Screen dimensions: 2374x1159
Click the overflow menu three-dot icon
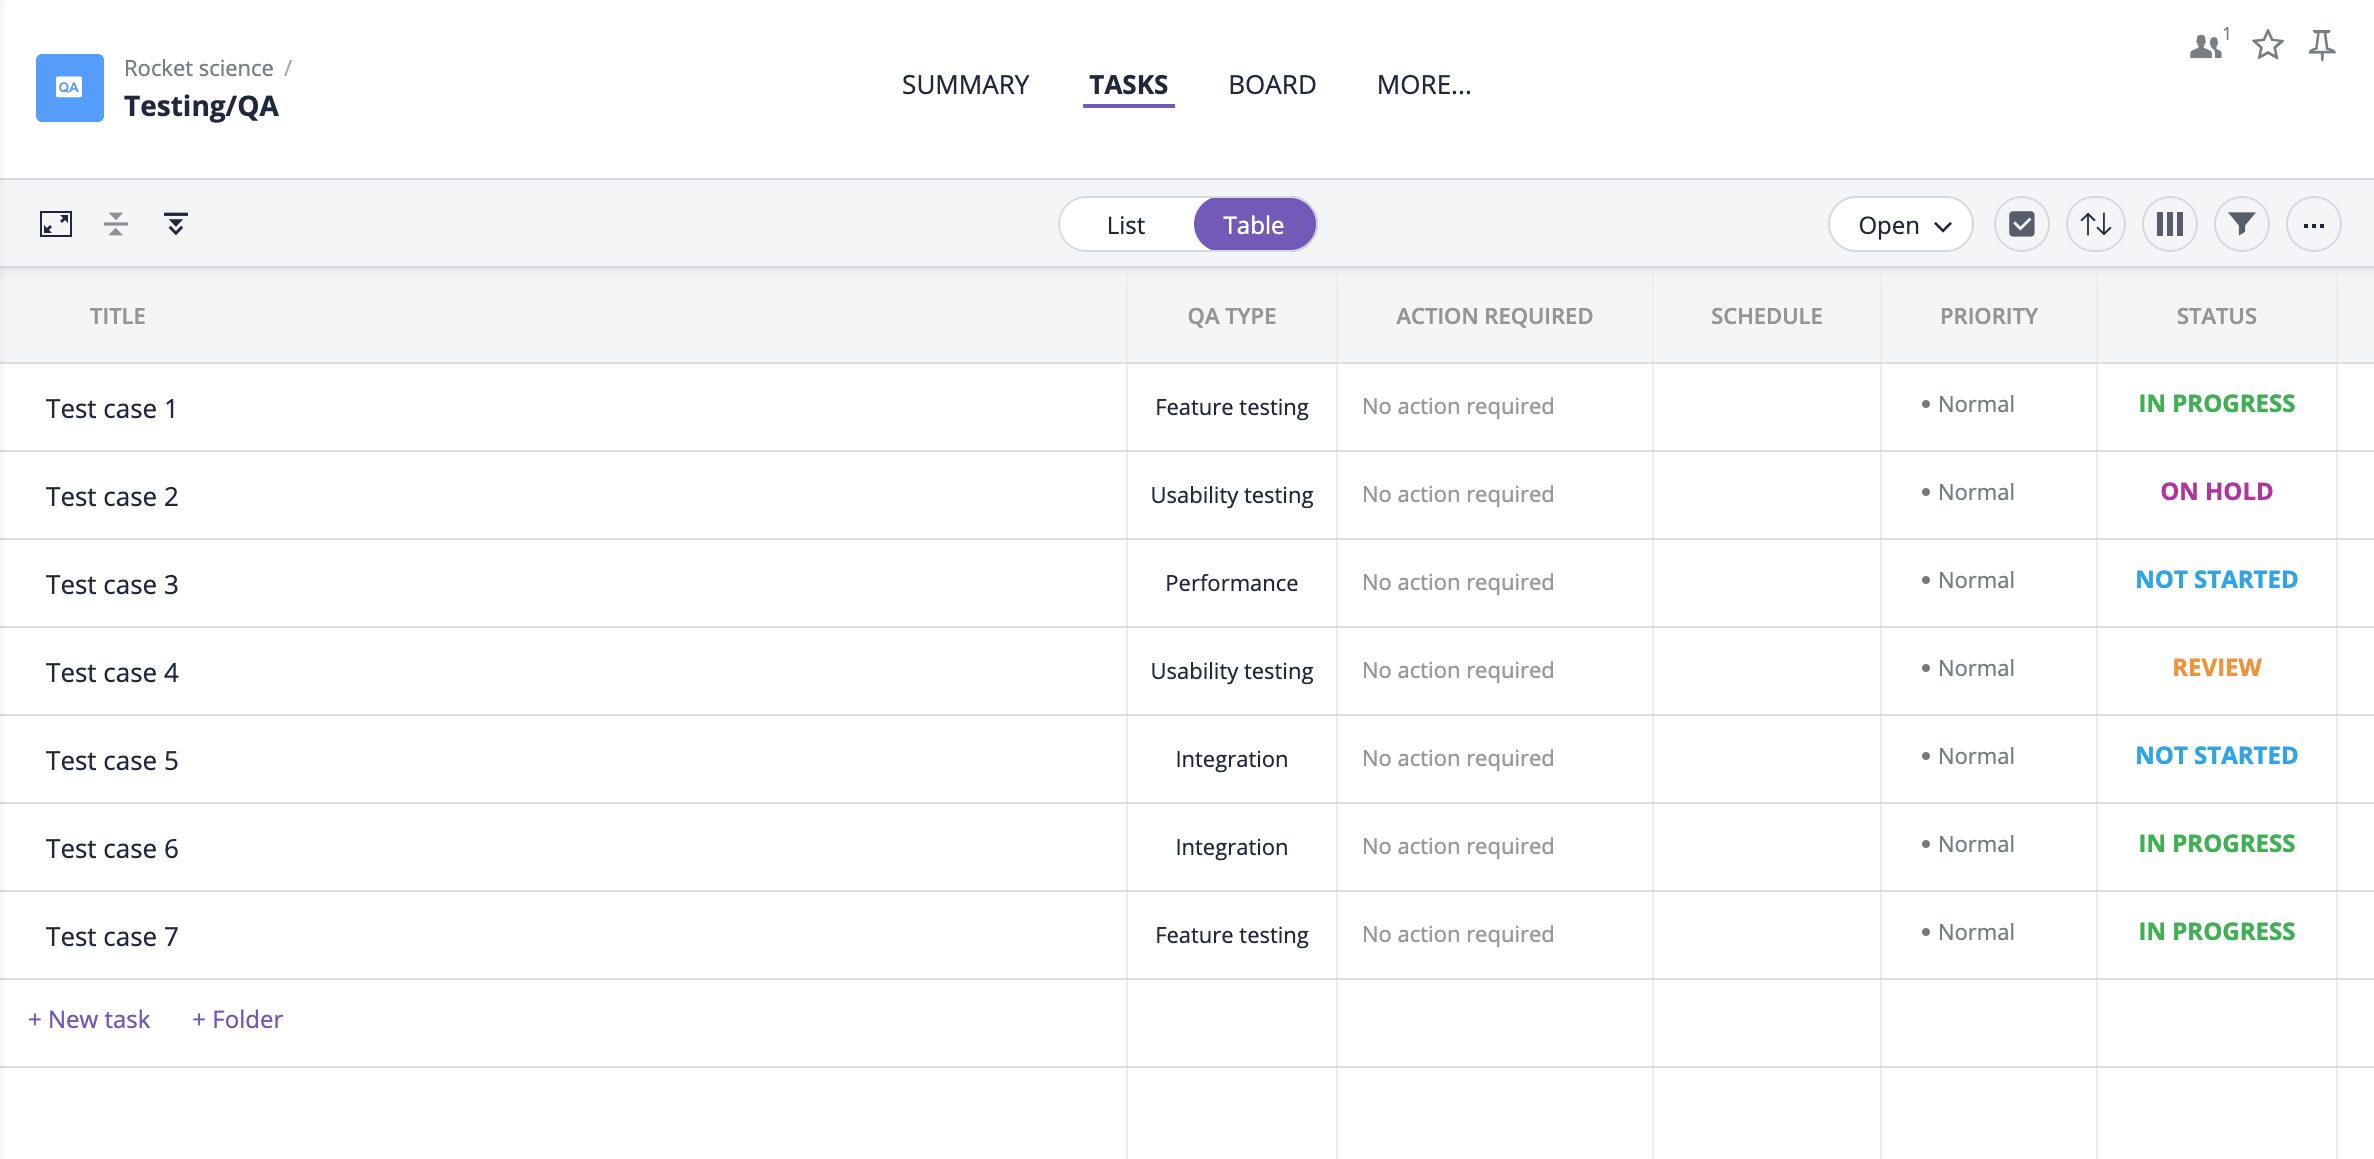point(2313,224)
